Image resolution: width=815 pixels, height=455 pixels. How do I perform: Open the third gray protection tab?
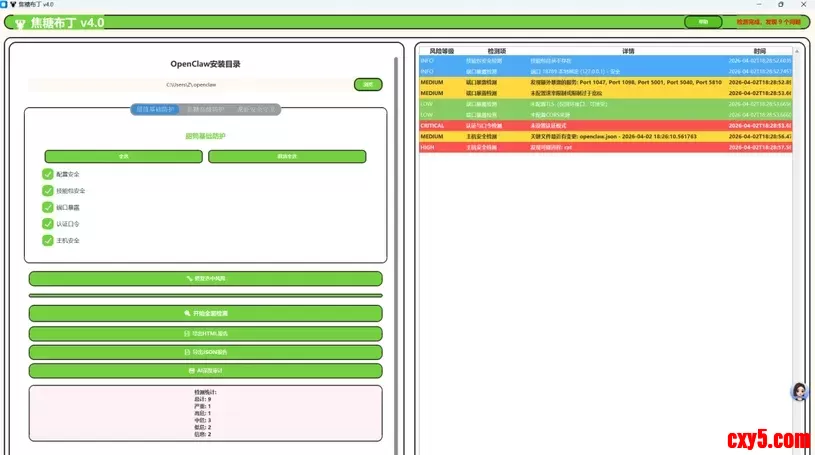pos(256,110)
